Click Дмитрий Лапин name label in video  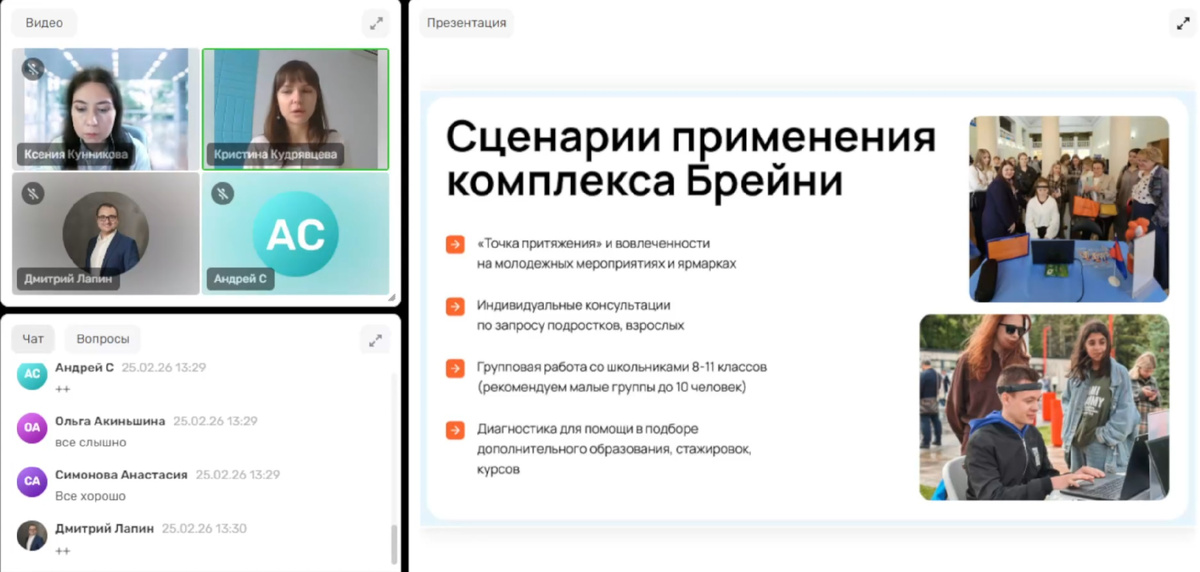pos(68,280)
